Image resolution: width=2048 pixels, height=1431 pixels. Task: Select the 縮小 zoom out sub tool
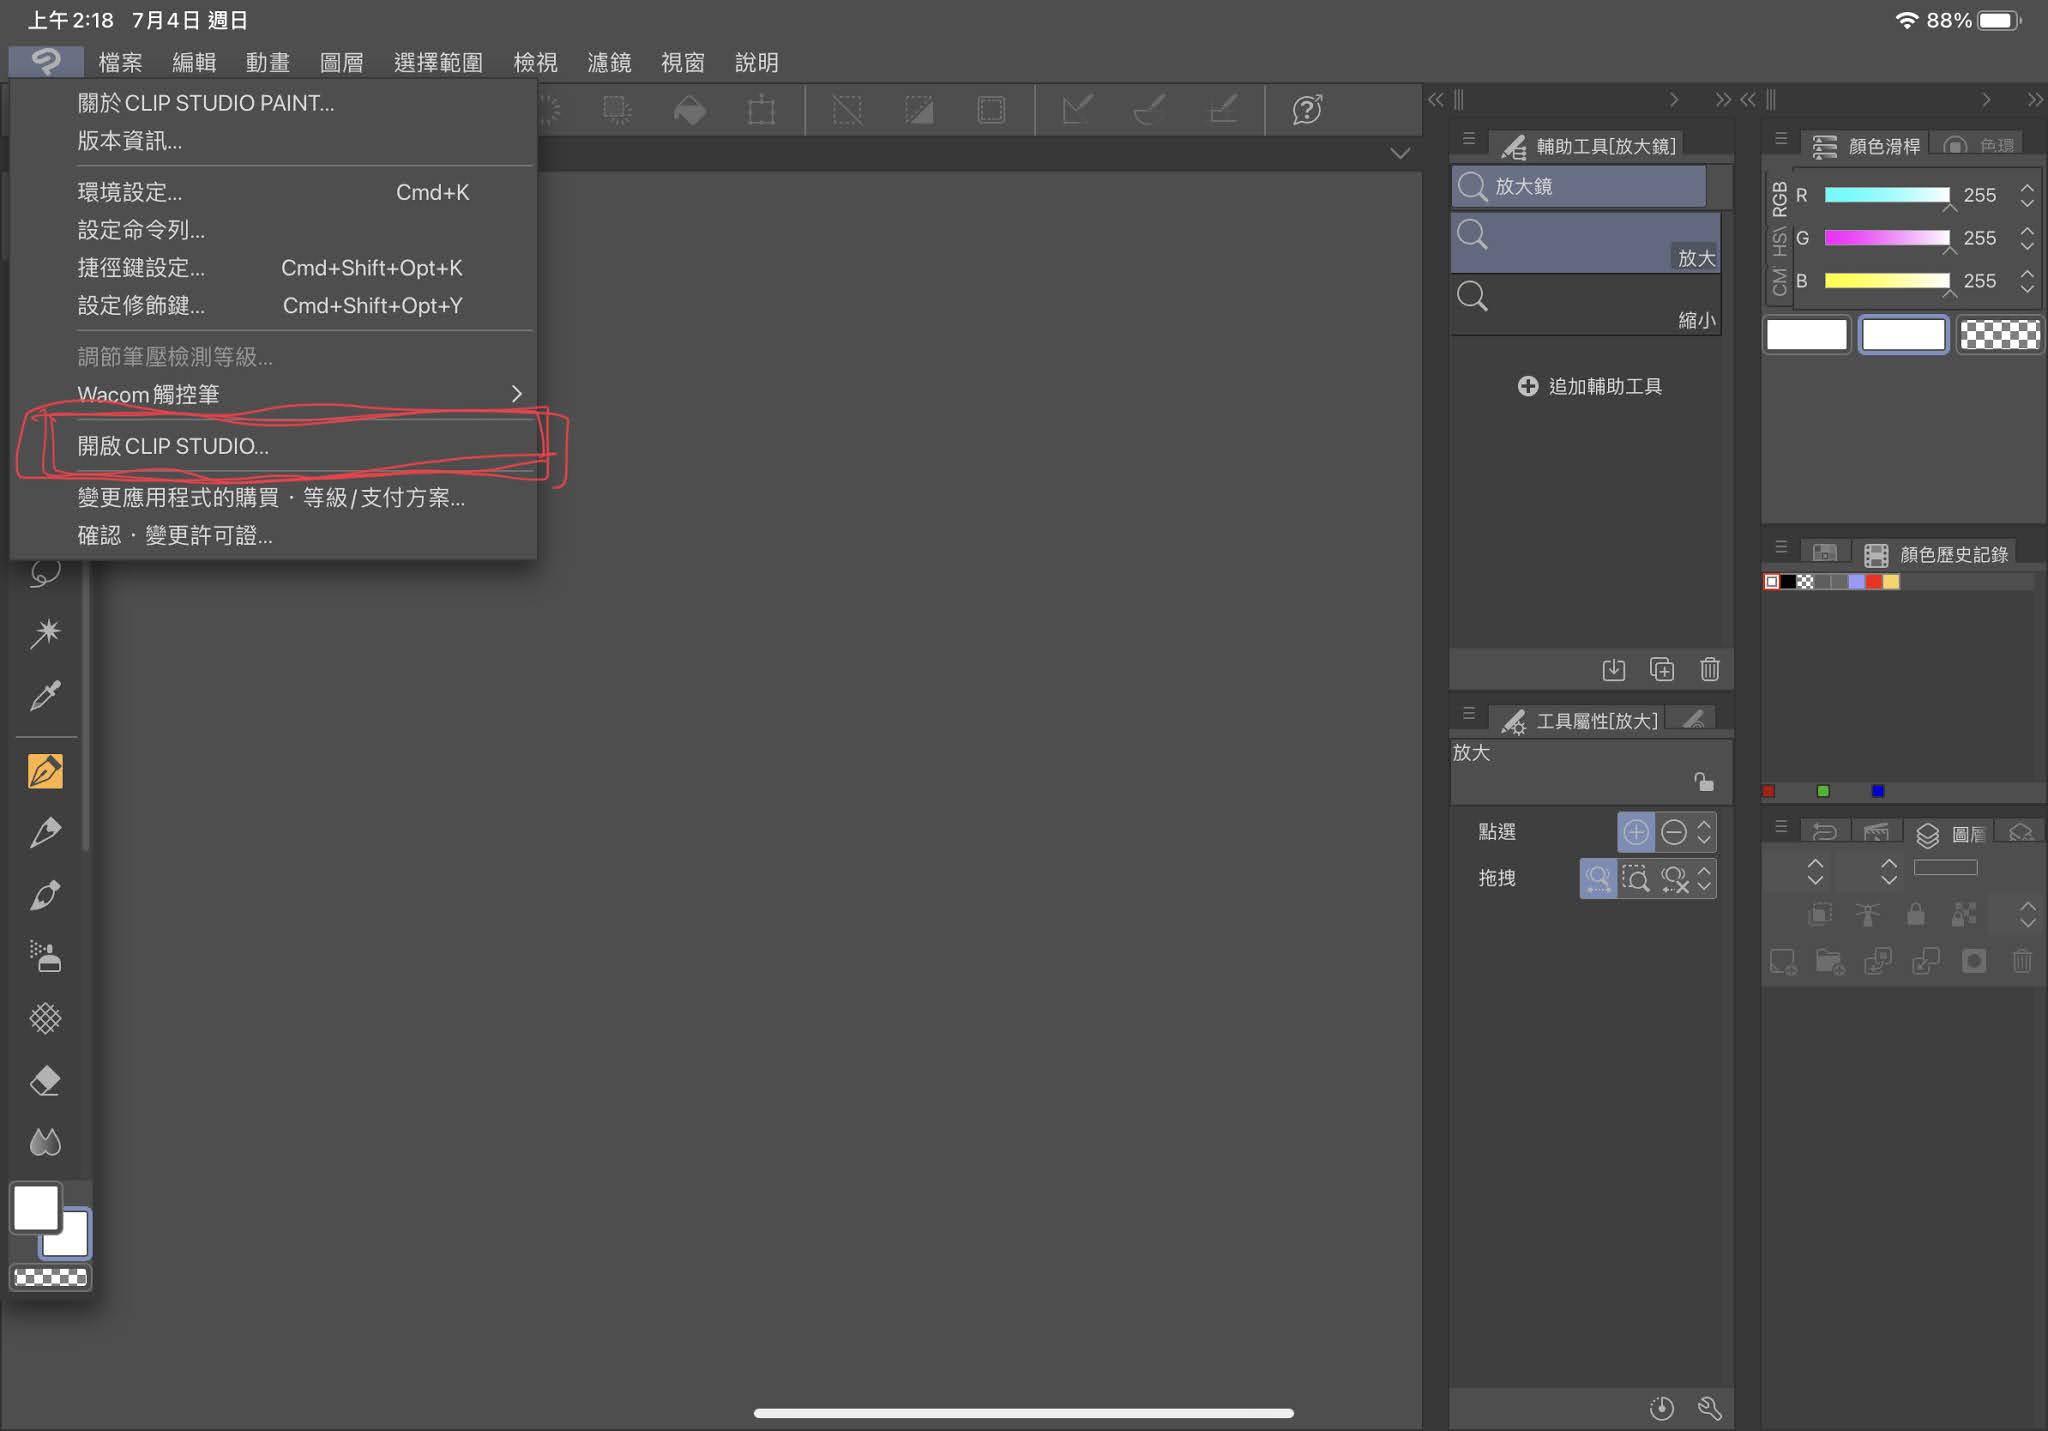[x=1585, y=305]
